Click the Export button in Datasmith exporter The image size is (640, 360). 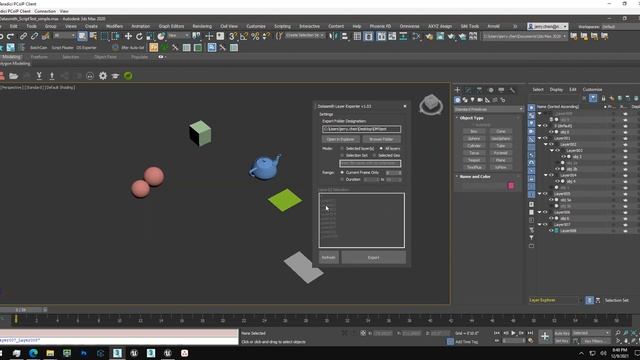pos(373,258)
